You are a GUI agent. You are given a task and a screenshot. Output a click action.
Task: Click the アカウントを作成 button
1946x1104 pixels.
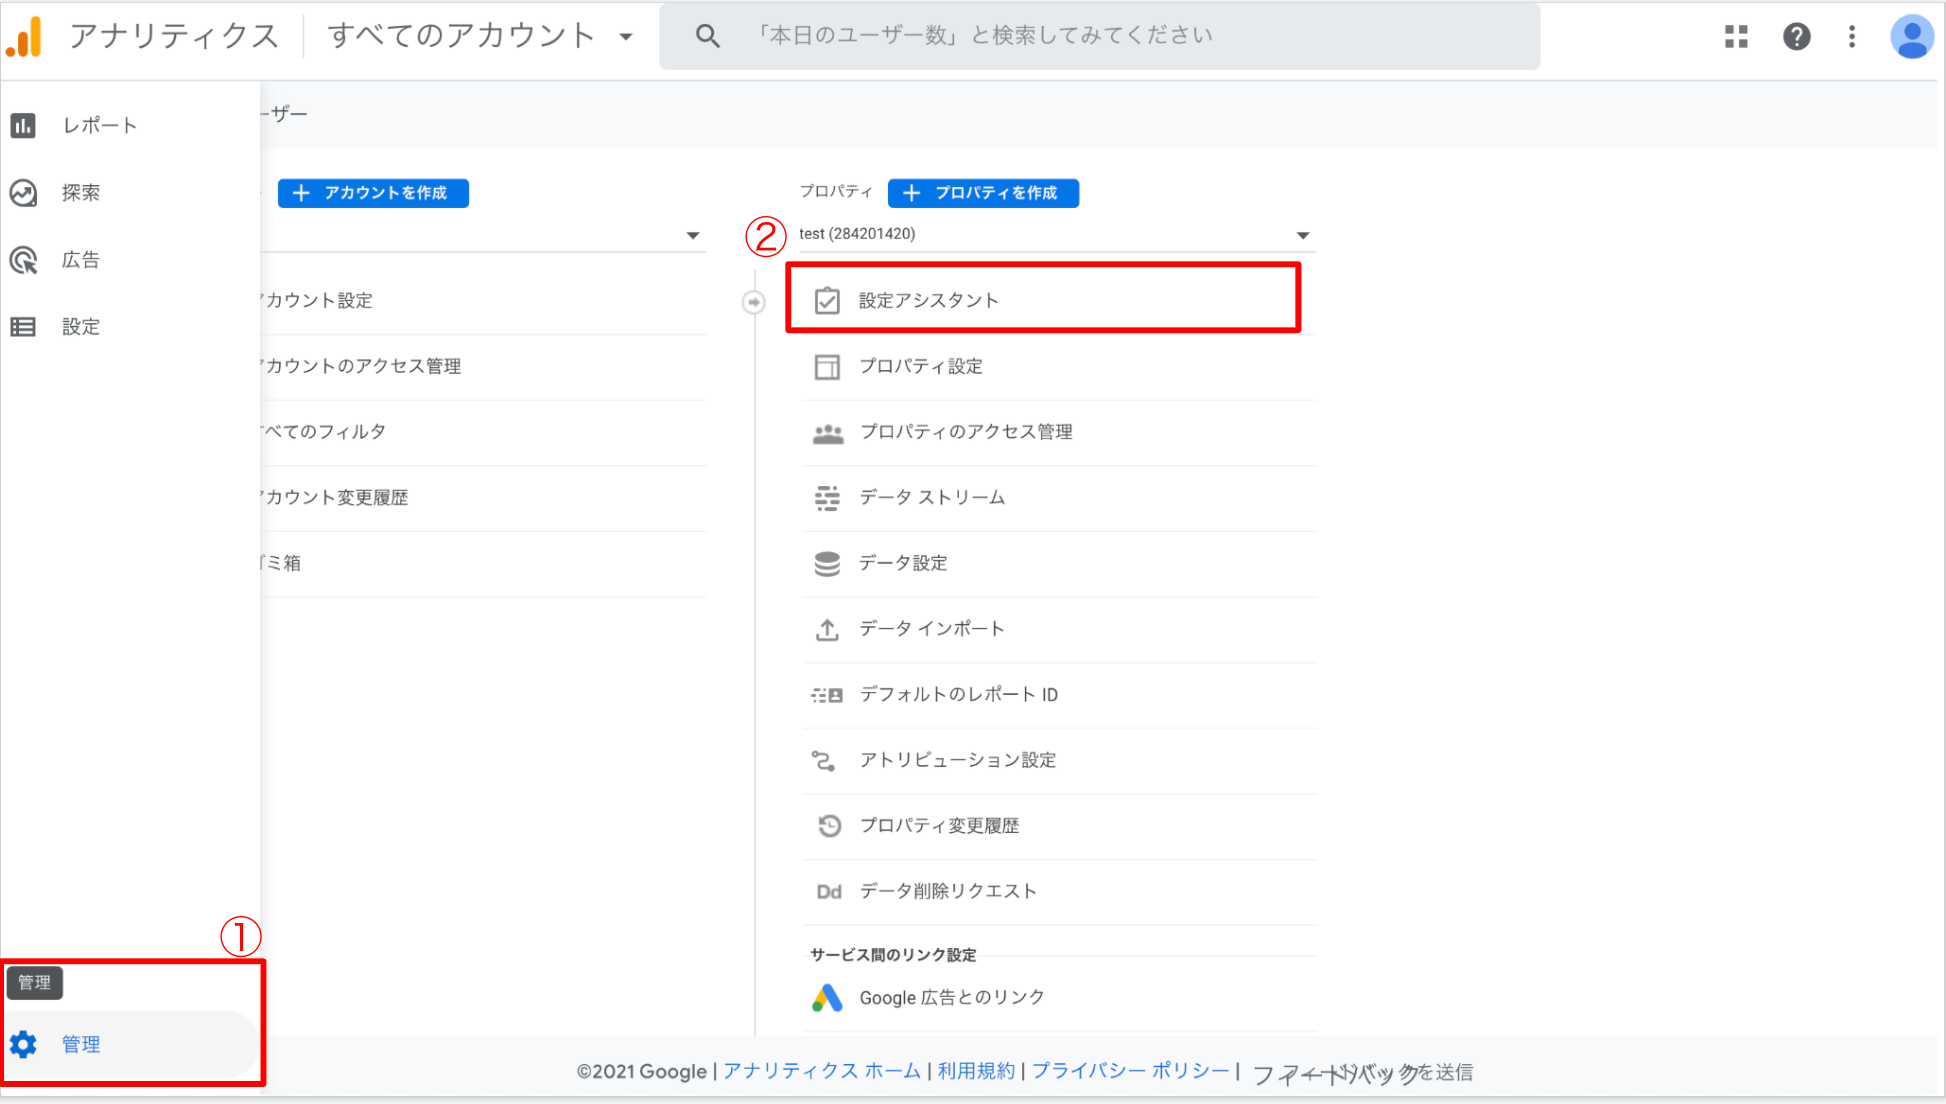click(373, 193)
